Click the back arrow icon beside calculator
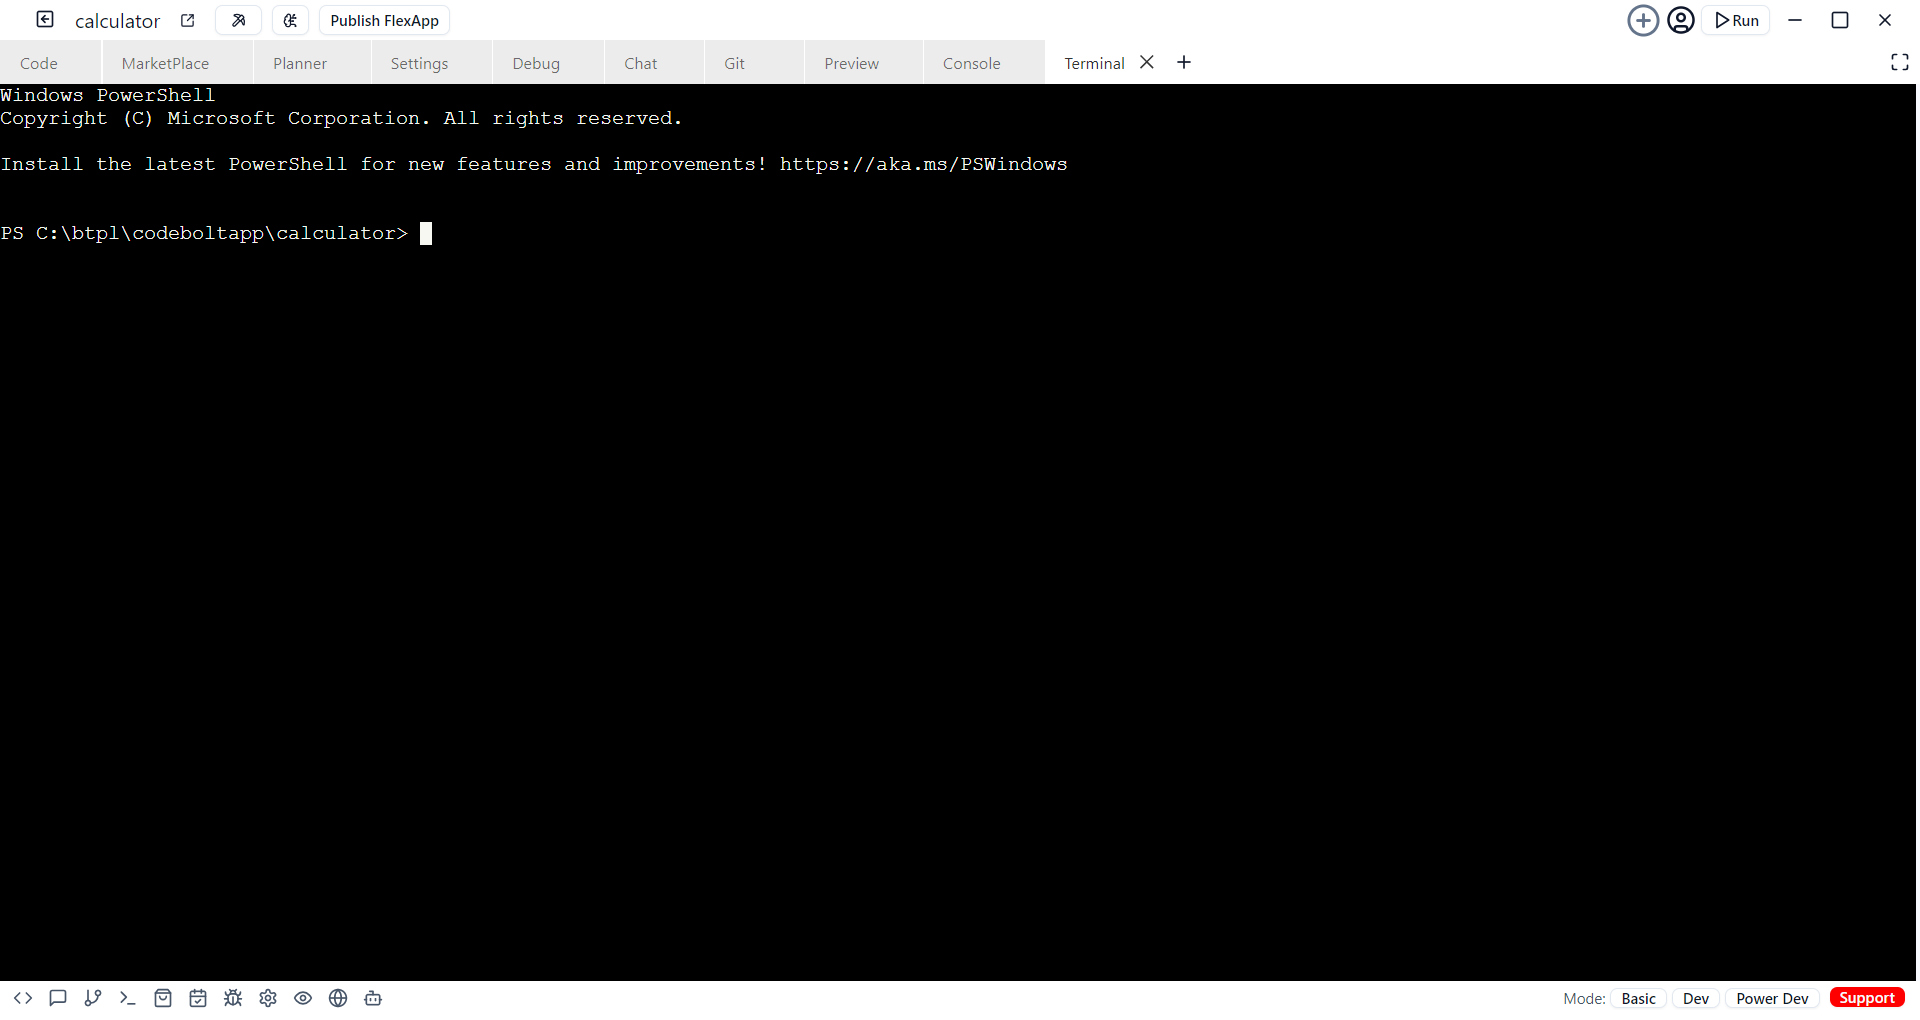 click(x=45, y=19)
